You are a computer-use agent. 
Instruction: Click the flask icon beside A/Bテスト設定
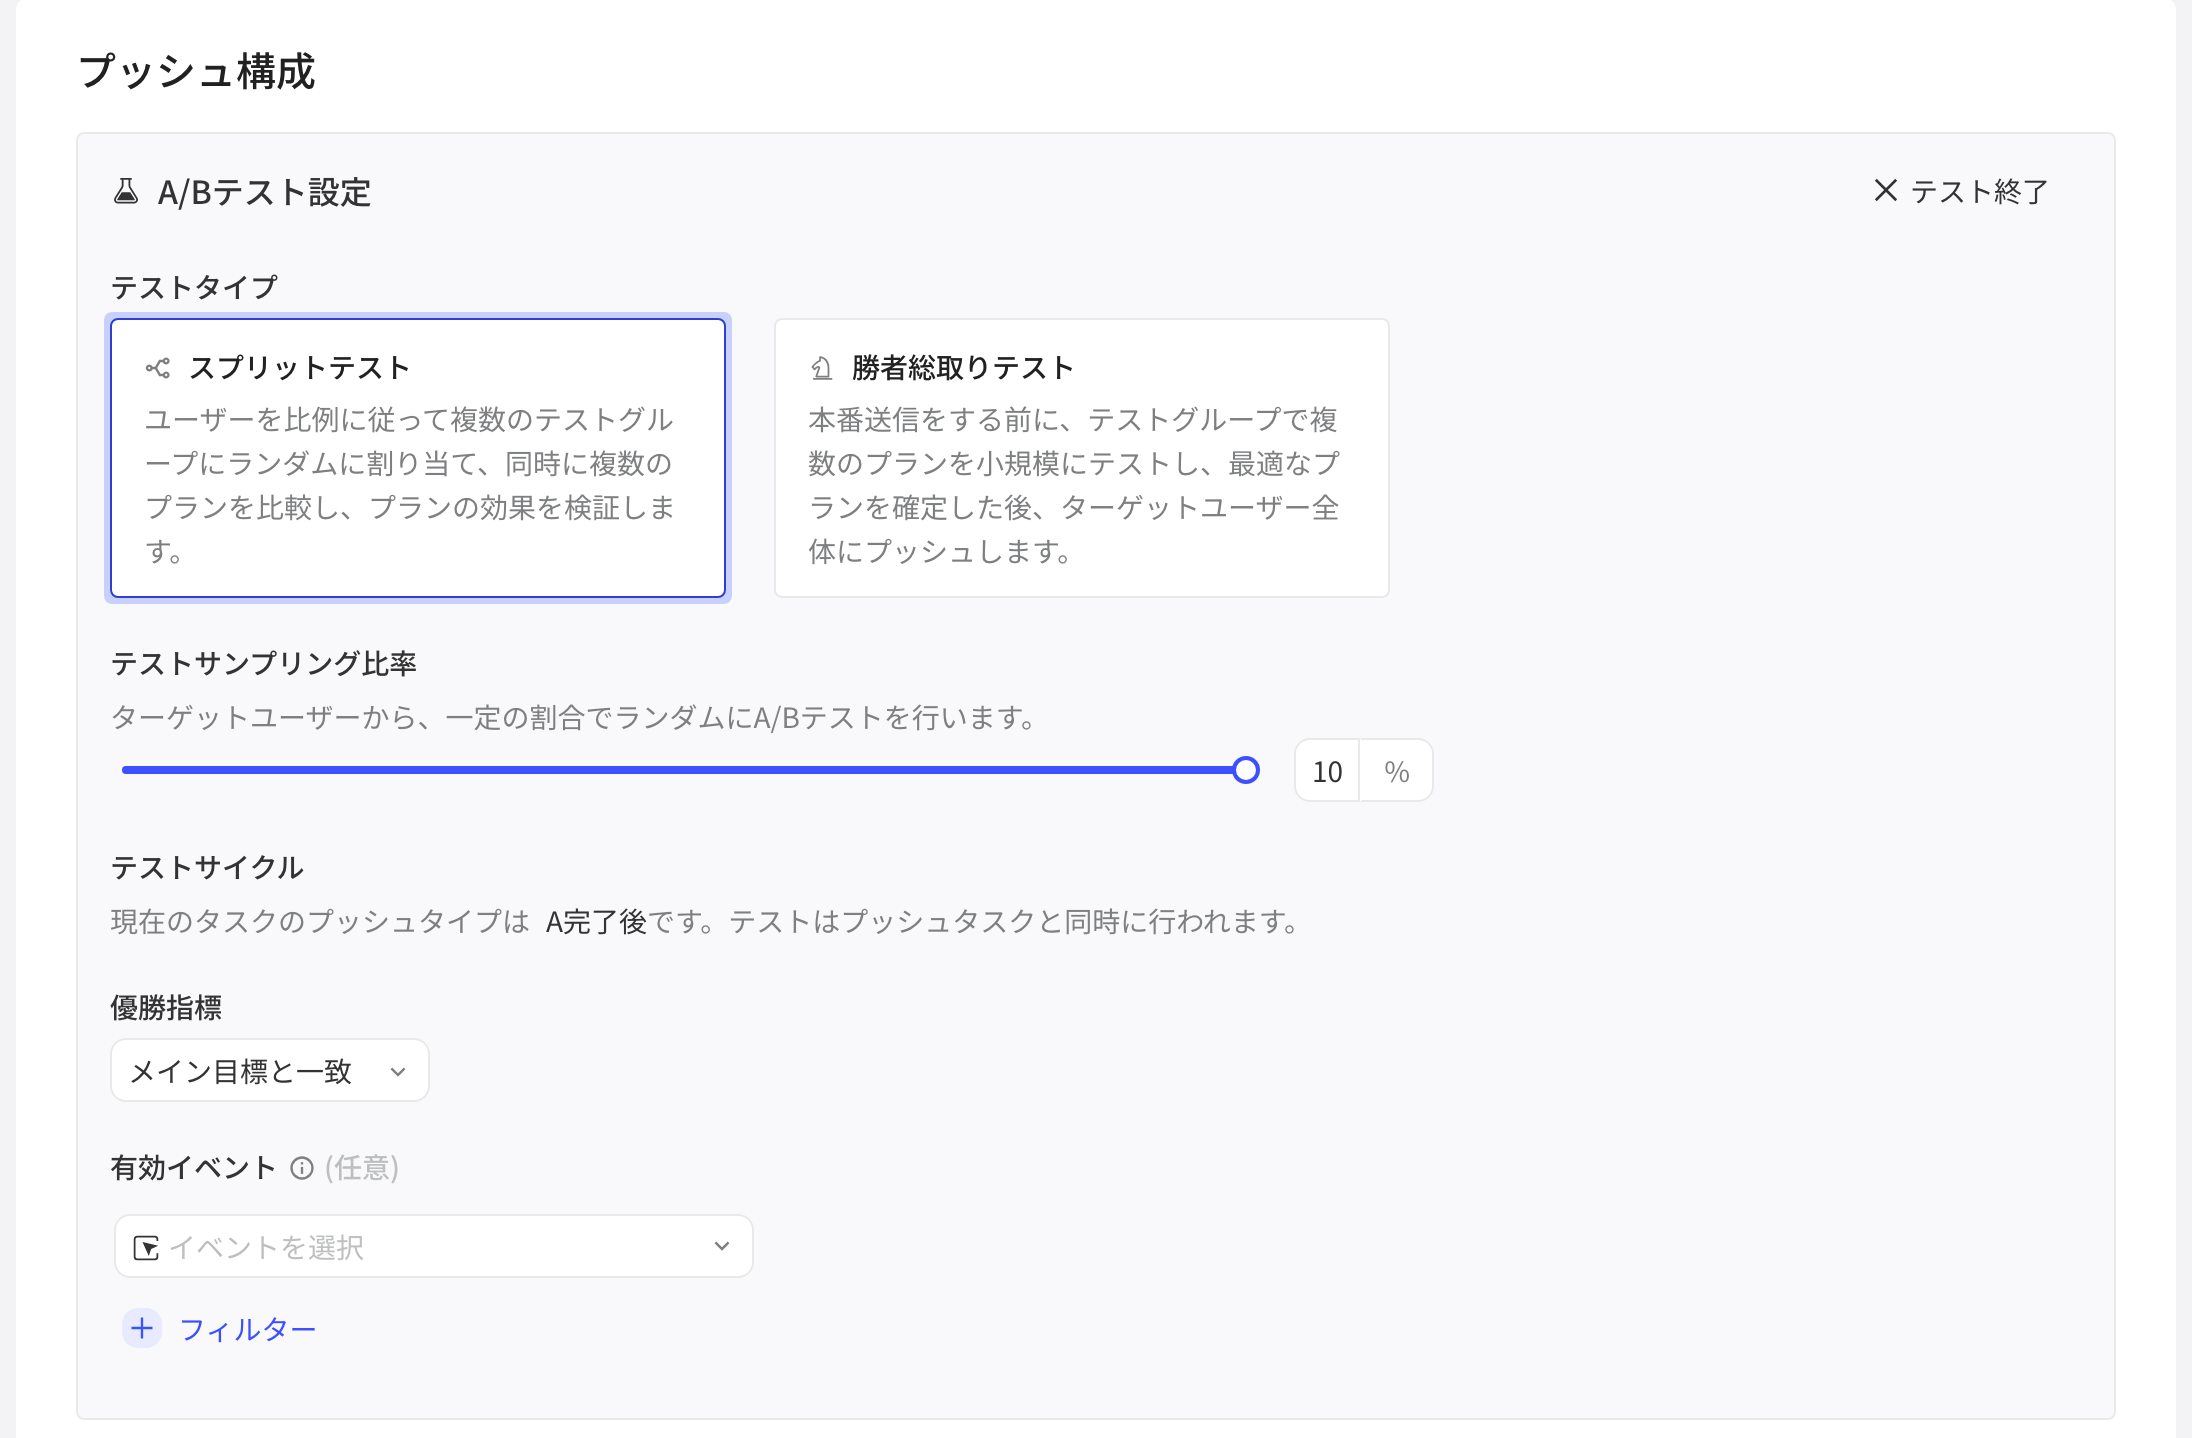pyautogui.click(x=126, y=191)
